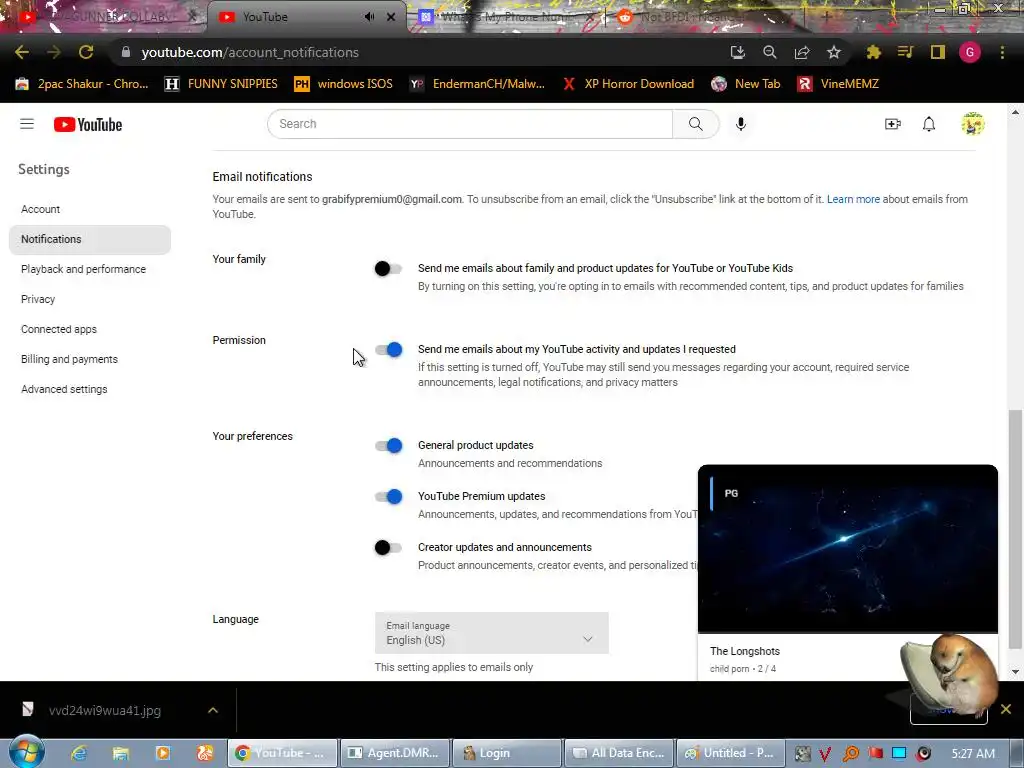The image size is (1024, 768).
Task: Select Account in Settings sidebar
Action: [89, 209]
